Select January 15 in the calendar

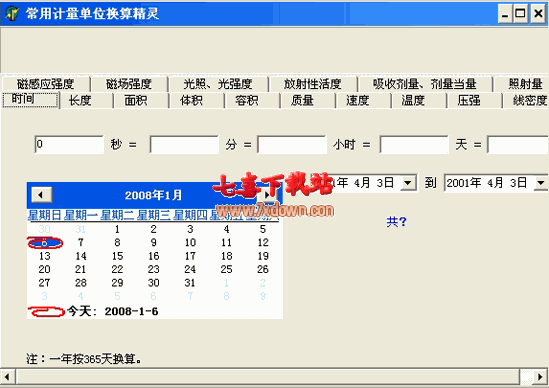[117, 256]
